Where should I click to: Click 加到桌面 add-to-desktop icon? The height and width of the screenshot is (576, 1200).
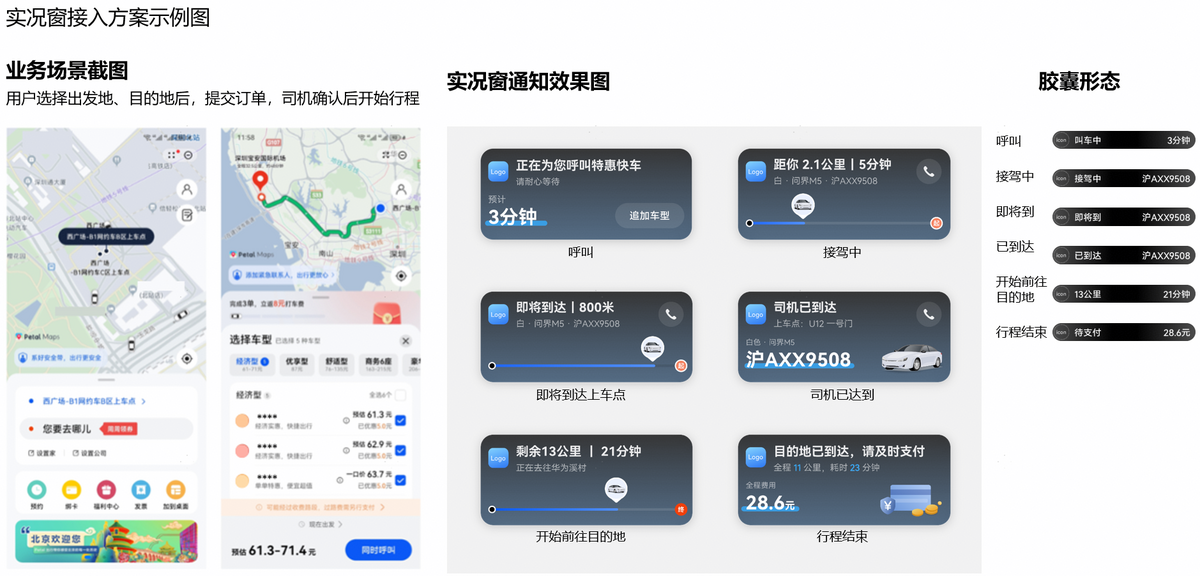pyautogui.click(x=176, y=490)
